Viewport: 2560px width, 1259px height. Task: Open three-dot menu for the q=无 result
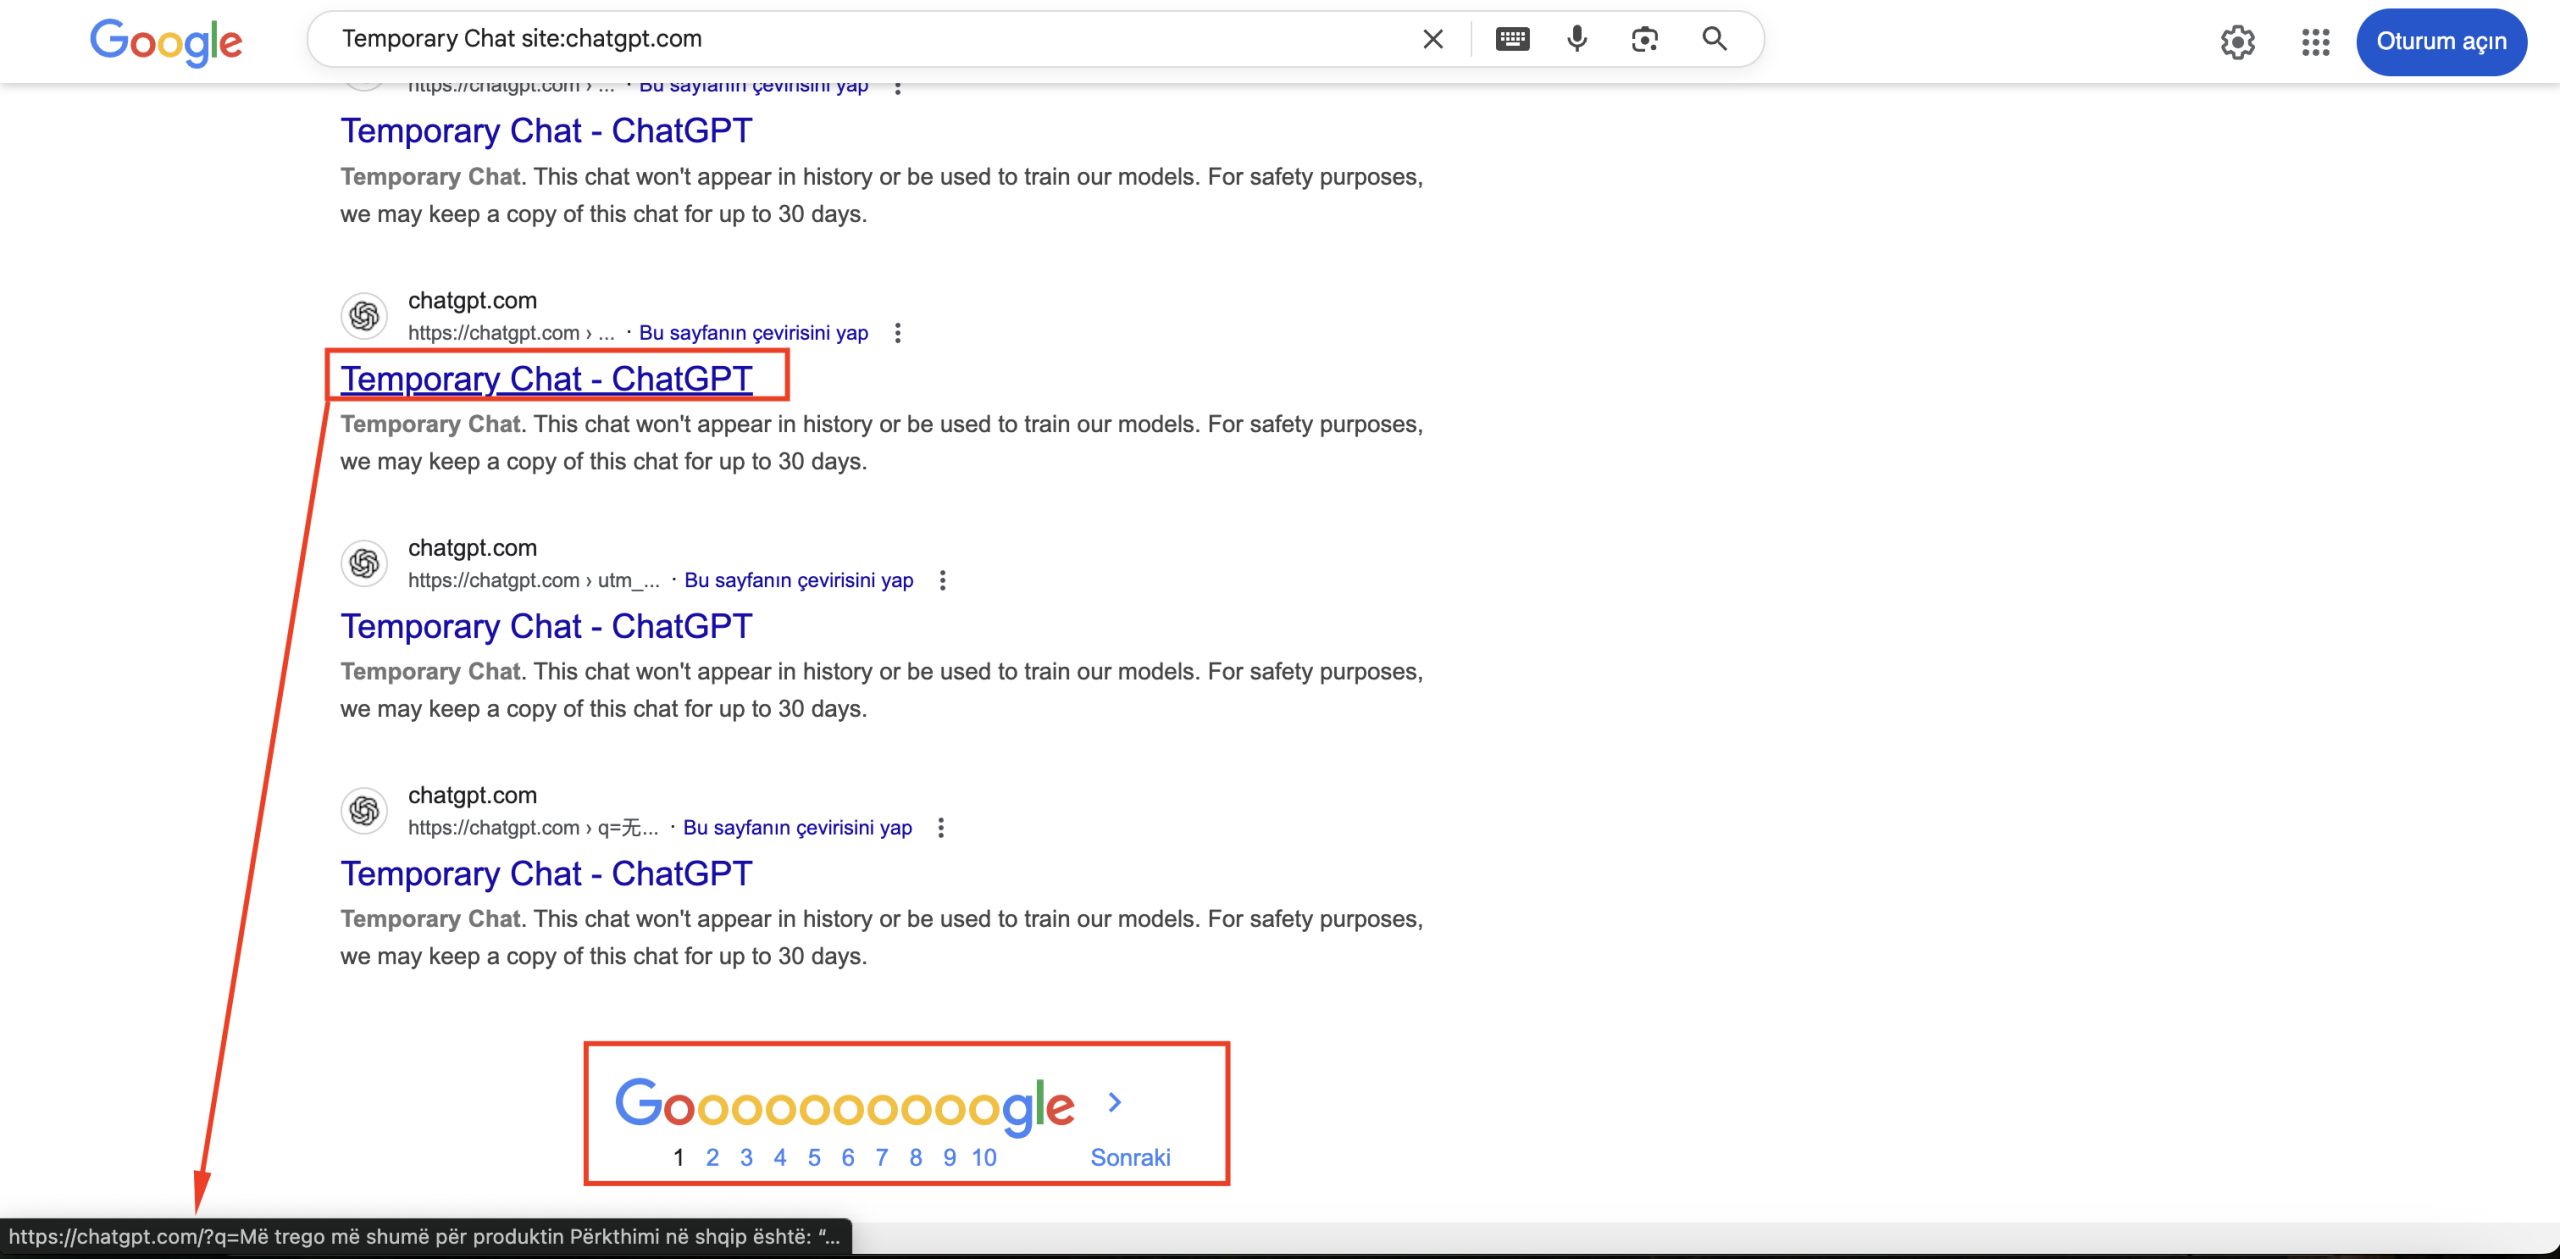click(x=941, y=828)
